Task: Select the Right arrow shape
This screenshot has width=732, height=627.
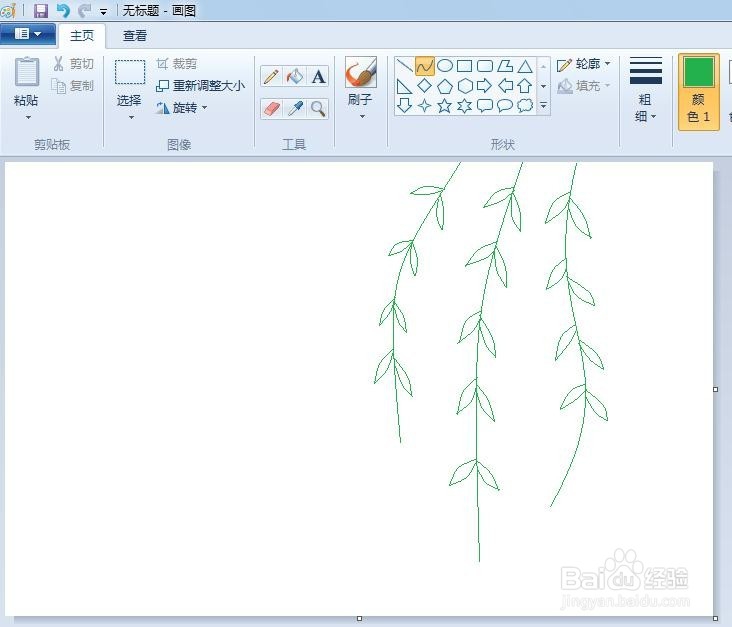Action: point(485,86)
